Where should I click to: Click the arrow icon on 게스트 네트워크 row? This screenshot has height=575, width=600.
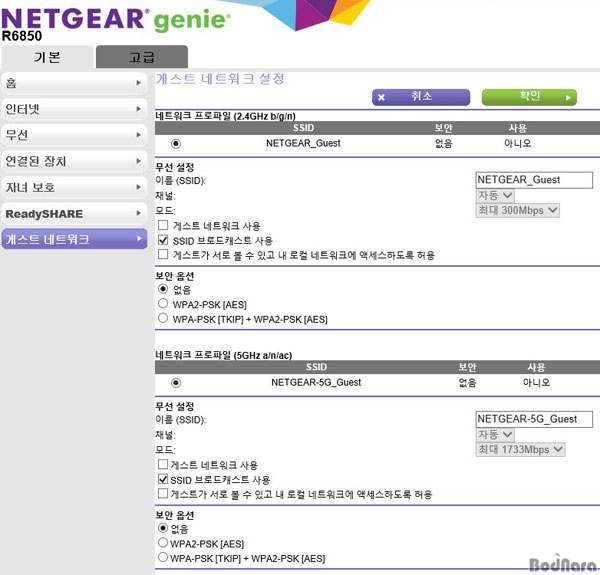pyautogui.click(x=139, y=238)
